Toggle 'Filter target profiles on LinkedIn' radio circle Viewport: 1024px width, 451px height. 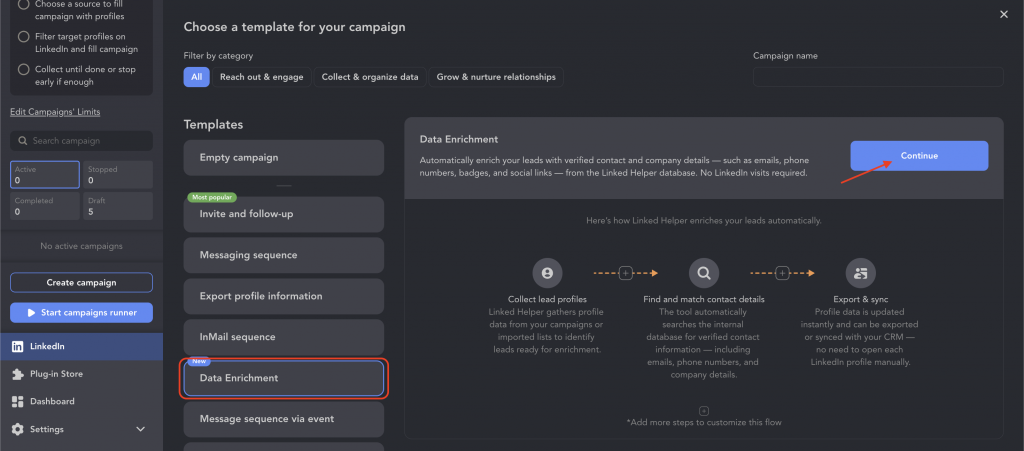pos(24,37)
